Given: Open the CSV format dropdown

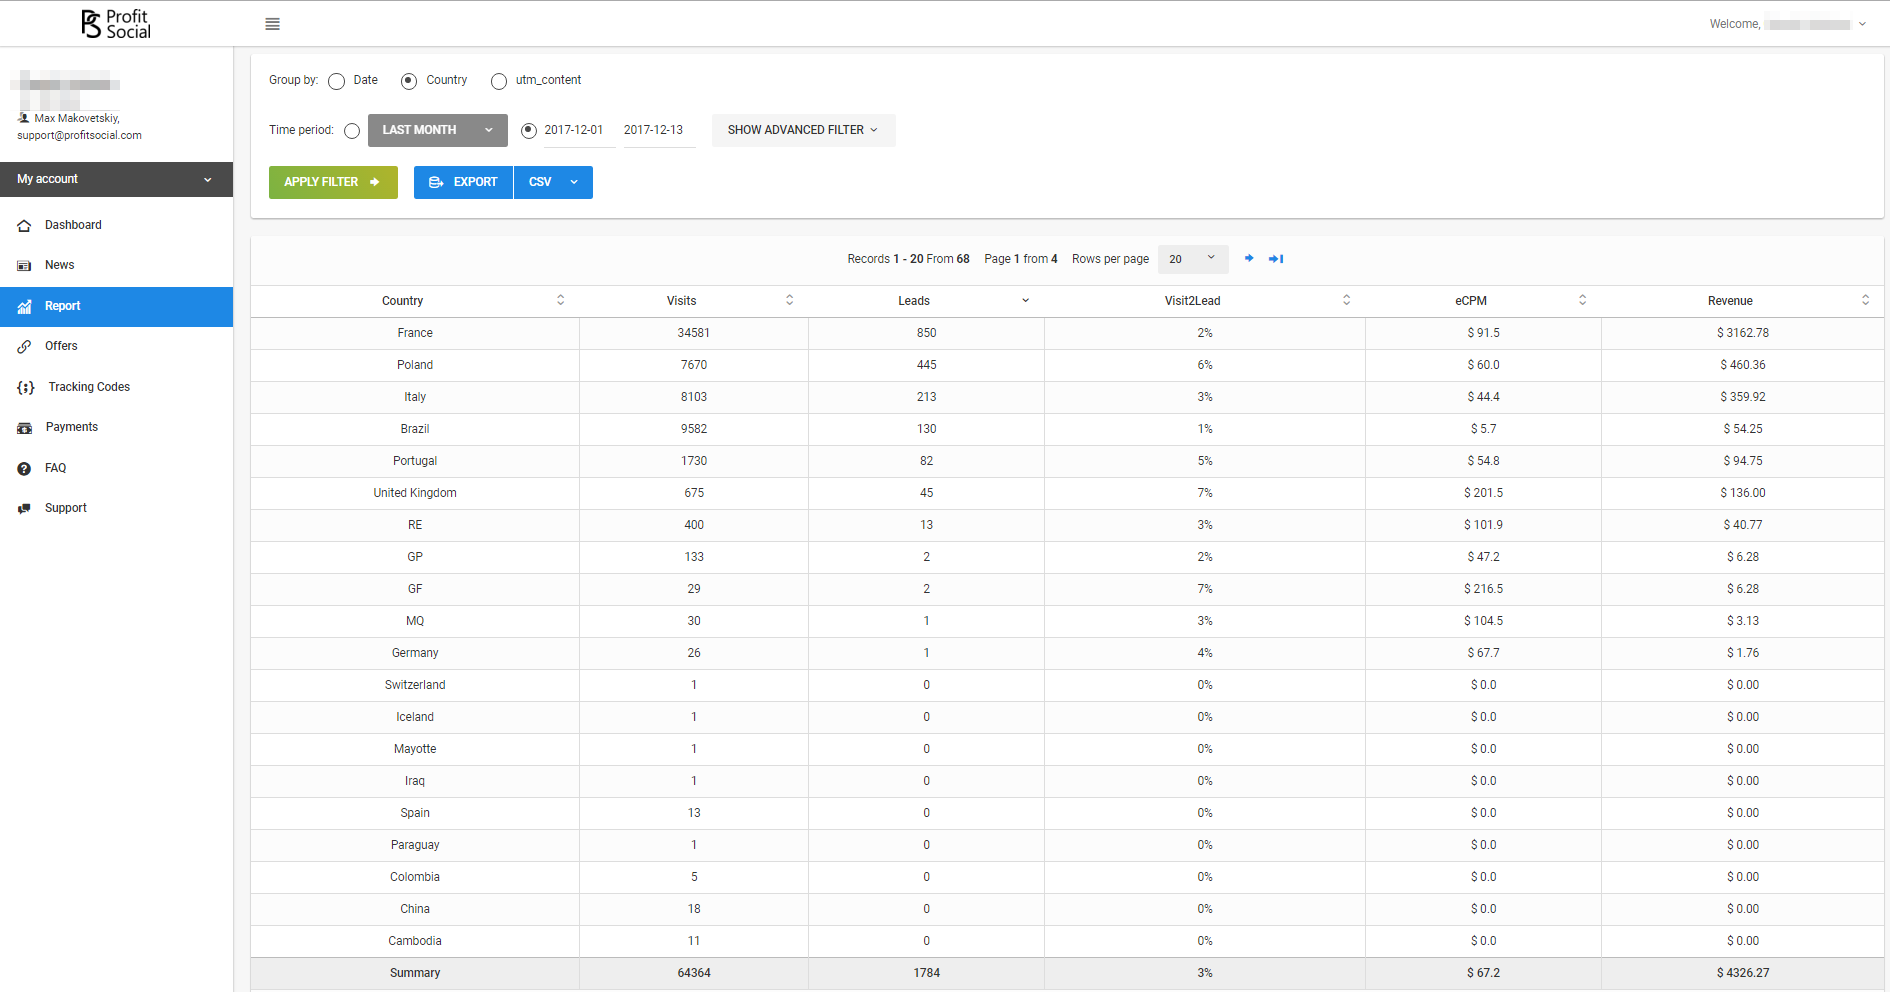Looking at the screenshot, I should pyautogui.click(x=553, y=182).
